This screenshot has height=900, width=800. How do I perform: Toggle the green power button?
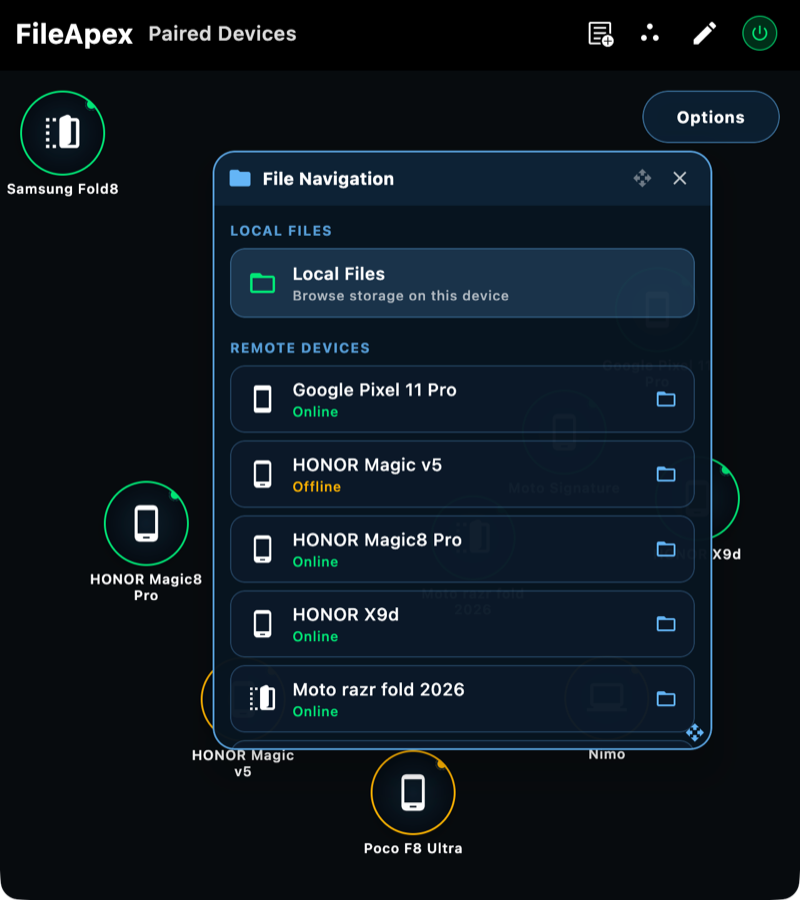(759, 33)
